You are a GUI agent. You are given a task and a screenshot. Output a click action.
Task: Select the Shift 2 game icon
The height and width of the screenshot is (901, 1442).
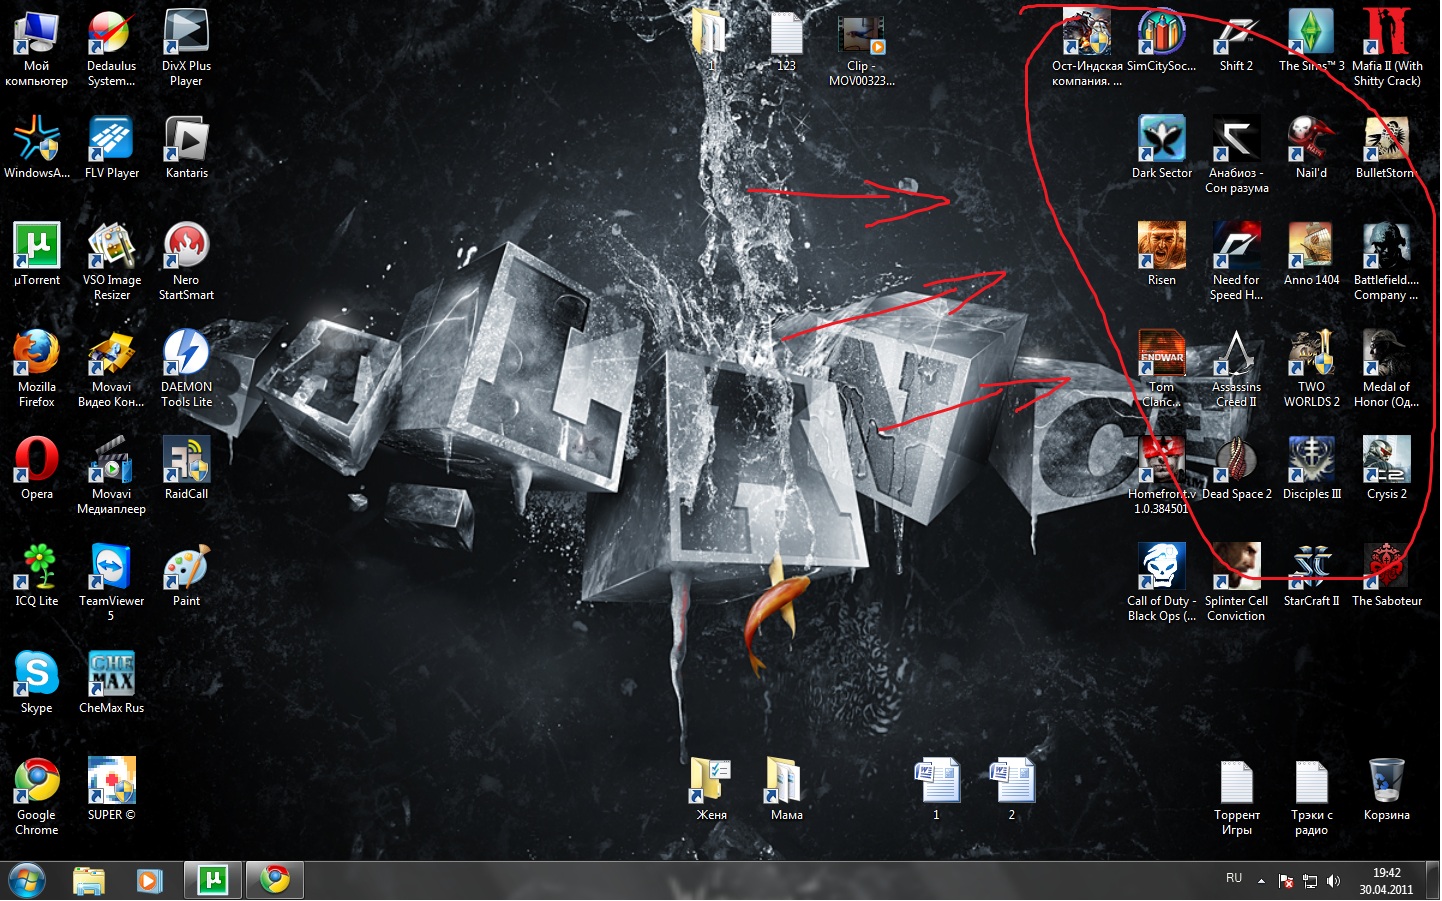point(1236,41)
